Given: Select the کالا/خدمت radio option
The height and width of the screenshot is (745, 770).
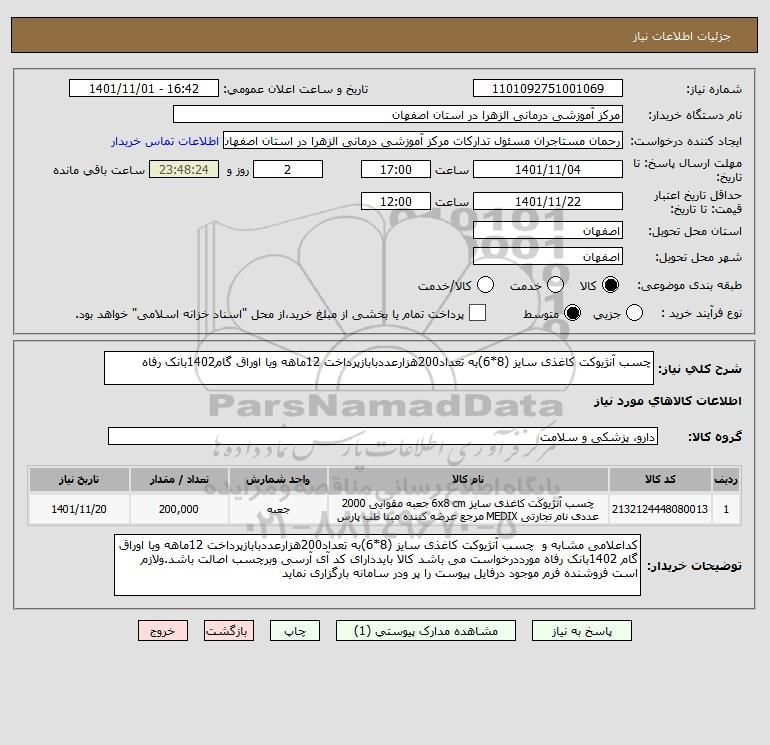Looking at the screenshot, I should [486, 285].
